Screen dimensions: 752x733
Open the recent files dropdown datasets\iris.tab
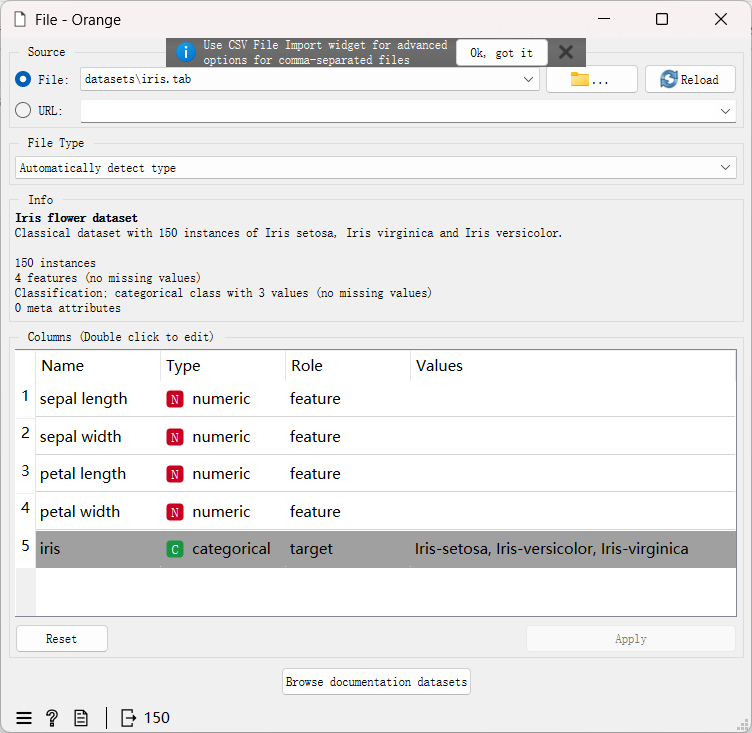click(310, 79)
